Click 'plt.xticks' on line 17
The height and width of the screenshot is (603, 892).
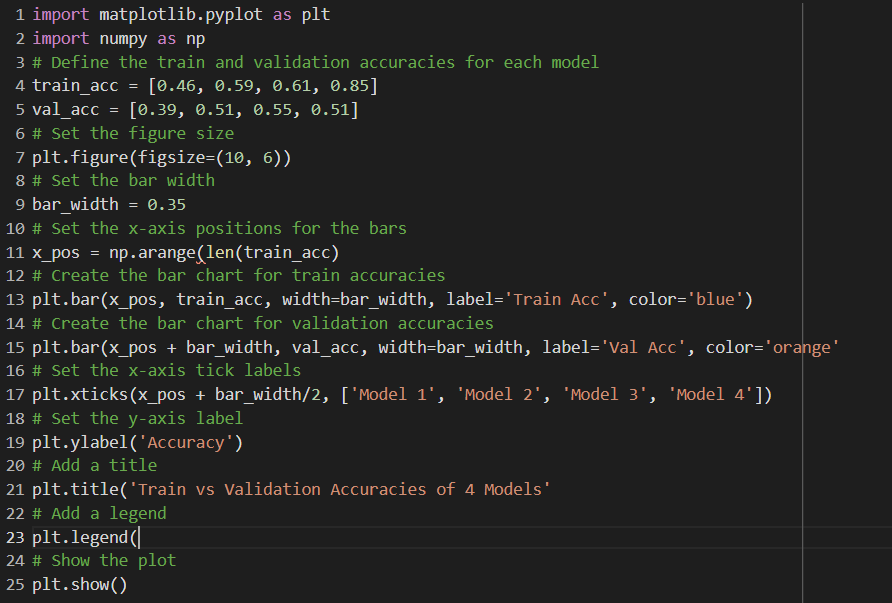coord(80,394)
